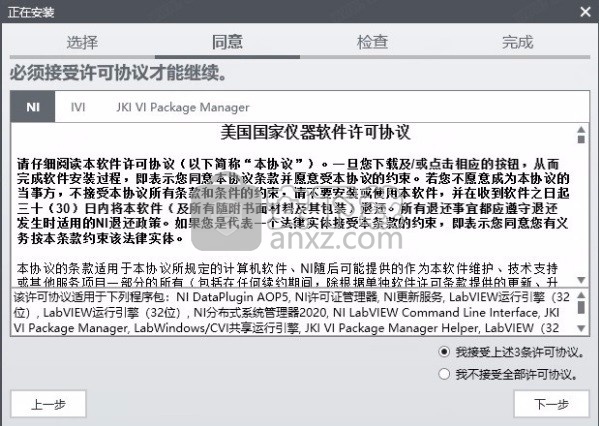Click the license text scrollbar thumb

click(x=581, y=139)
